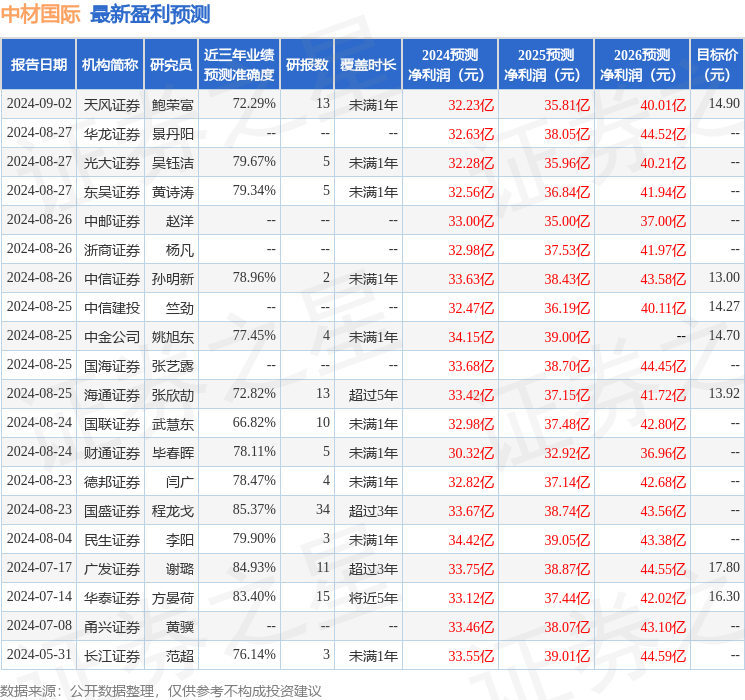
Task: Click the 报告日期 column header
Action: [x=38, y=65]
